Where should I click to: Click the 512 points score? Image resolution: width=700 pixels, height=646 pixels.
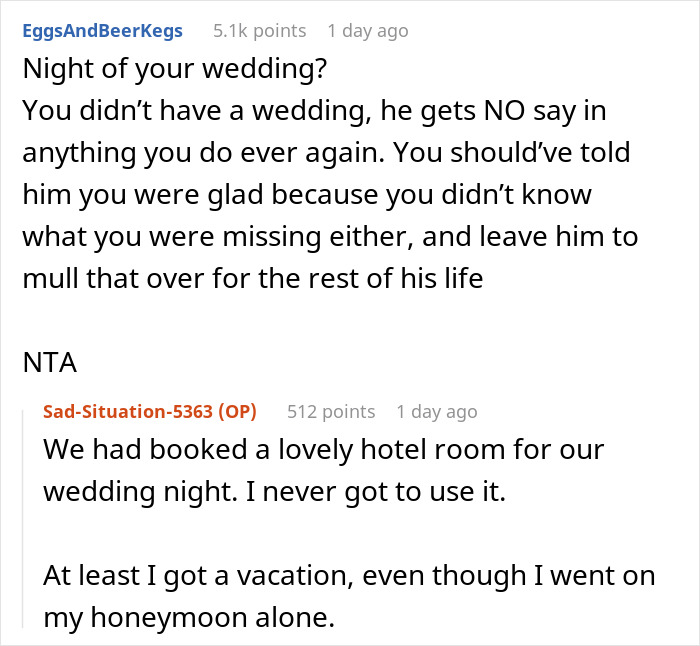(330, 411)
